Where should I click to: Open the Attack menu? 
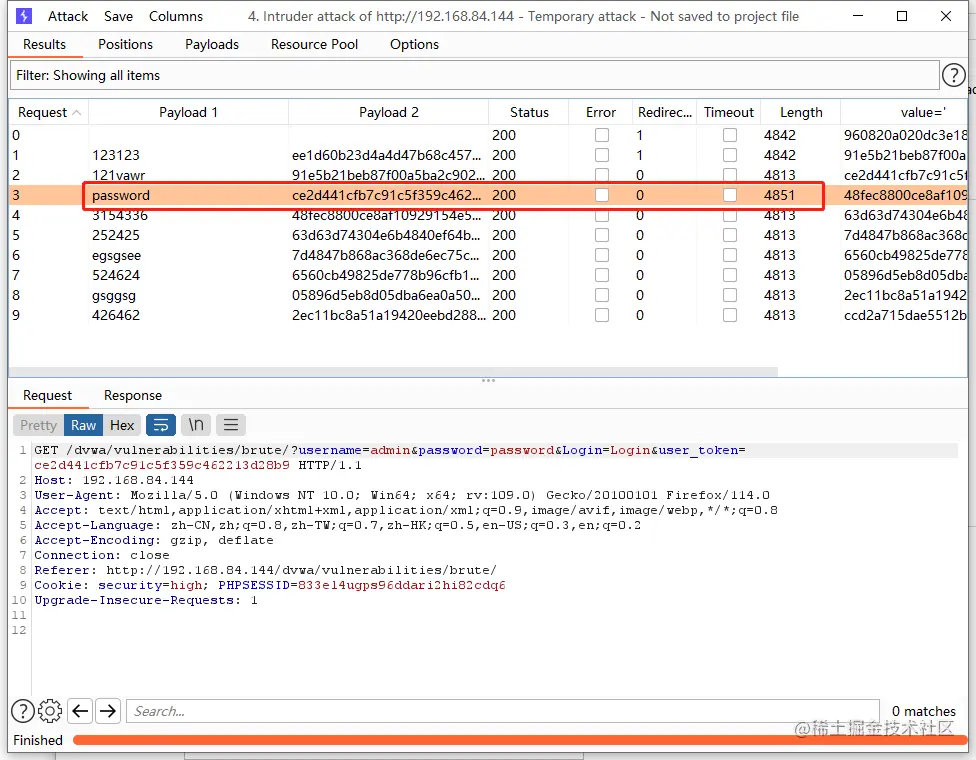point(68,16)
